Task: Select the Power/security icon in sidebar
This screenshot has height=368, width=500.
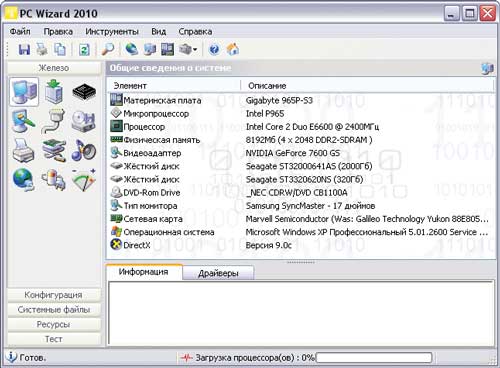Action: 54,180
